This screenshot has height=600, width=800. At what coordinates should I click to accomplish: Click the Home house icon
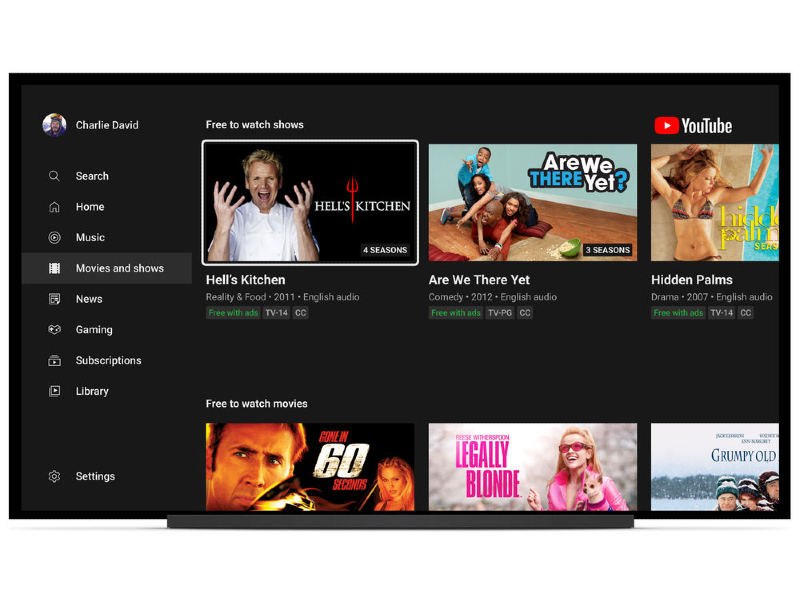(54, 207)
